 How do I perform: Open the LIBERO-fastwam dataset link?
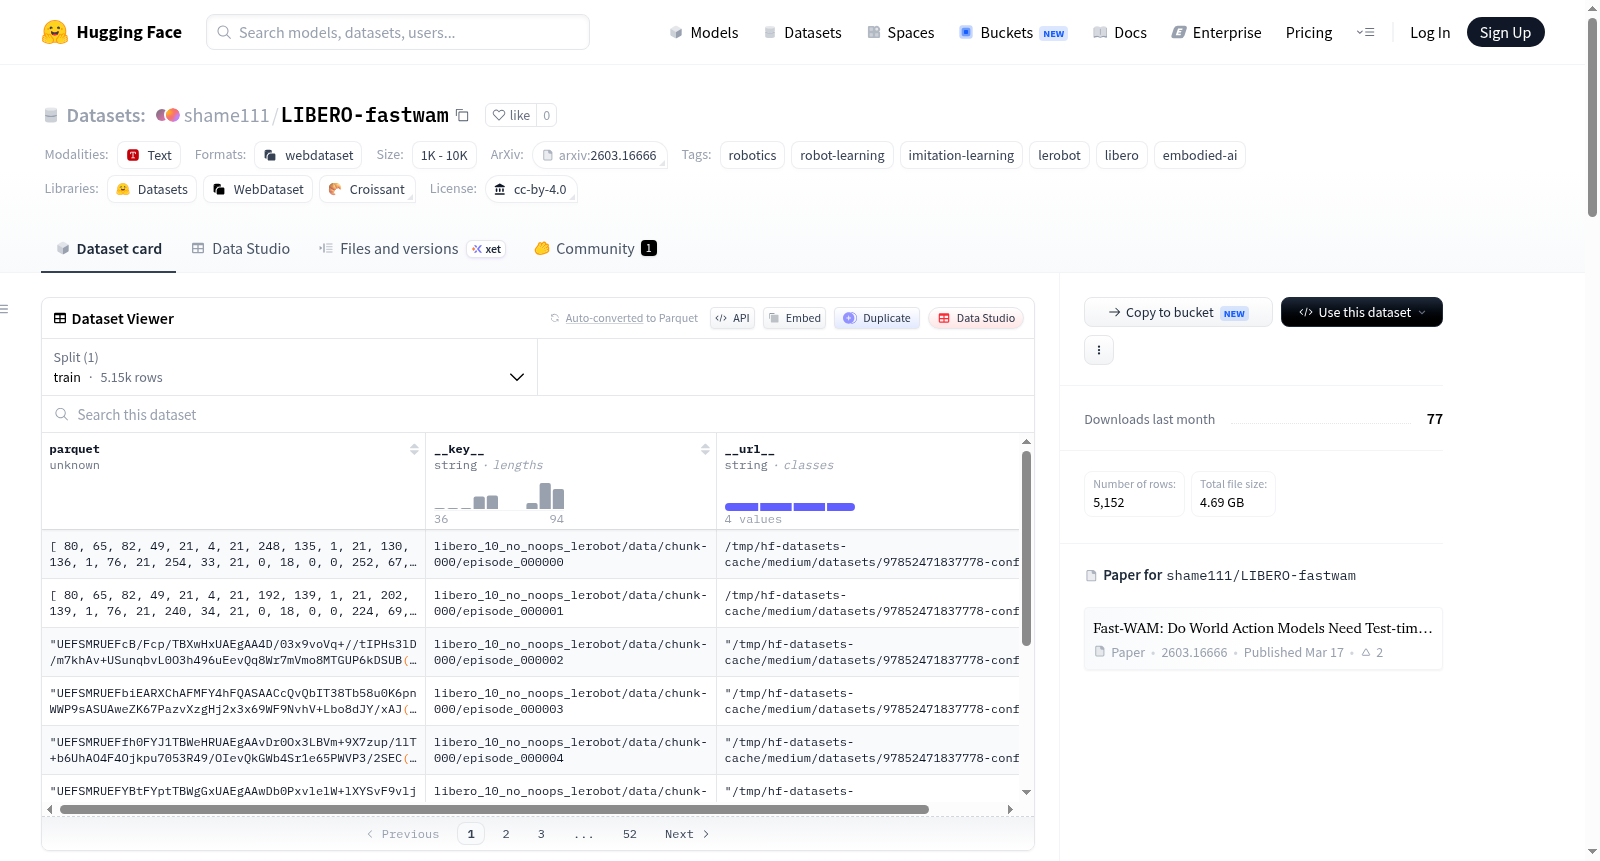coord(365,115)
